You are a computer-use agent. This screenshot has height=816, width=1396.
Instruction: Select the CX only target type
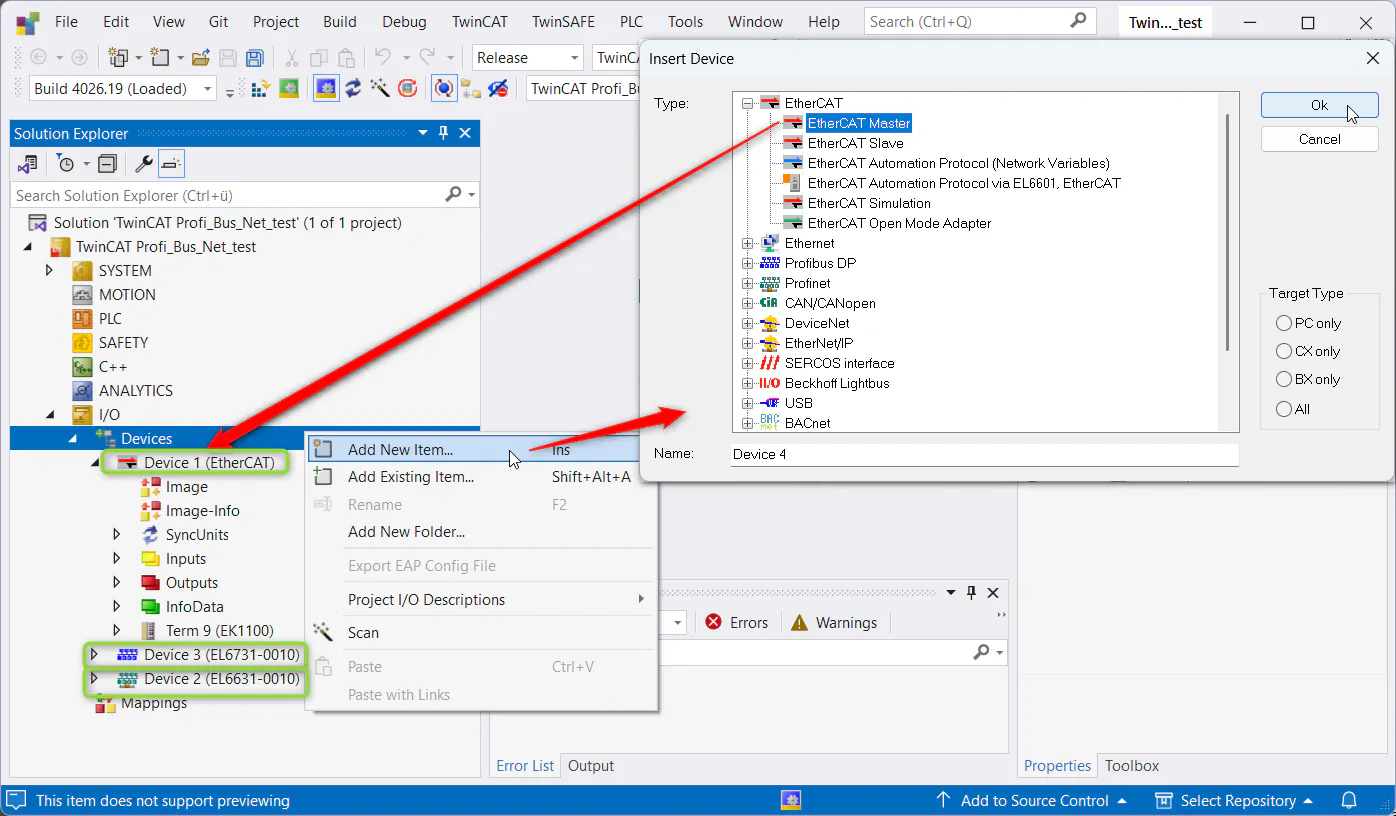(x=1284, y=351)
